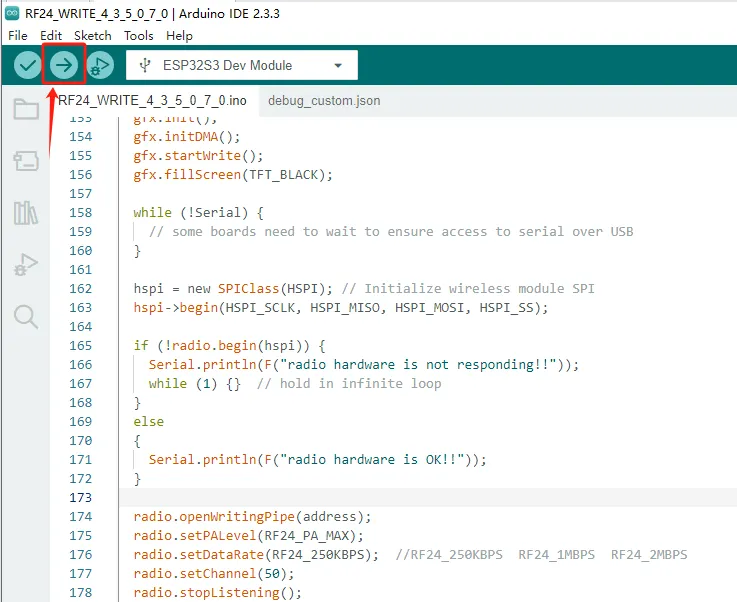Open the Debug panel in sidebar

pos(26,265)
